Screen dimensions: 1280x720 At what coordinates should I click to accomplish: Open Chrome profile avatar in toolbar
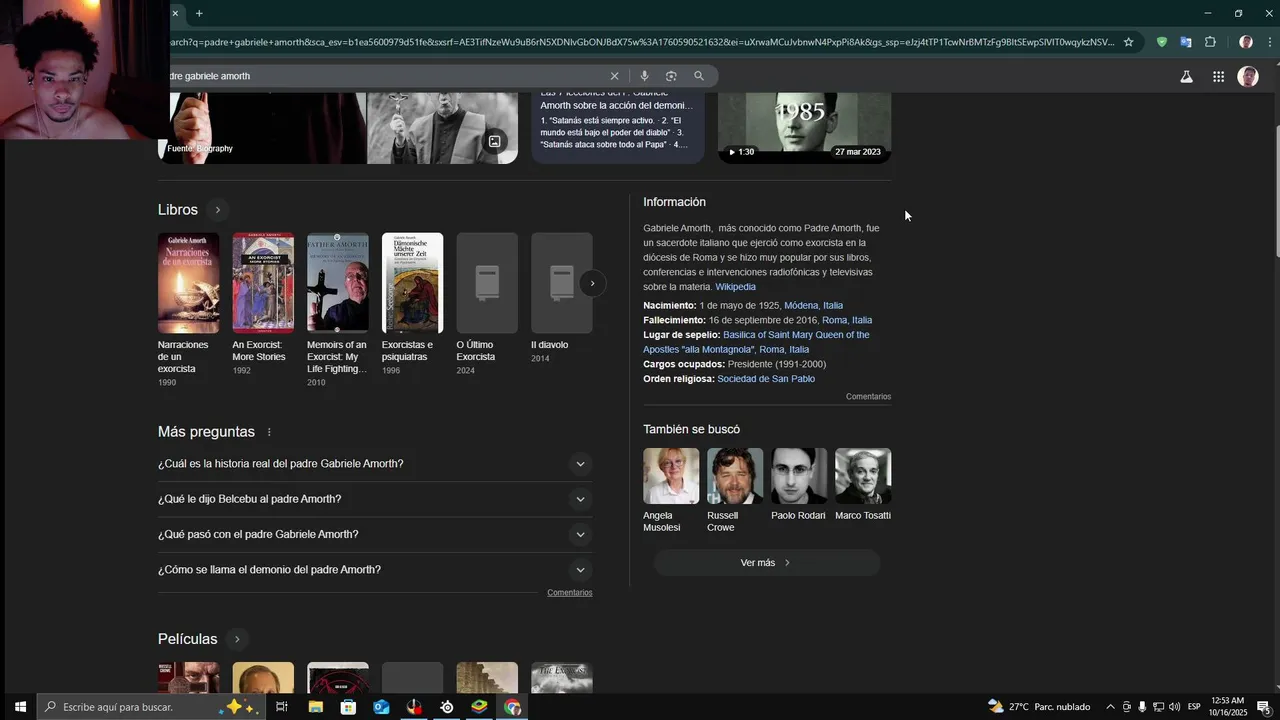1245,42
